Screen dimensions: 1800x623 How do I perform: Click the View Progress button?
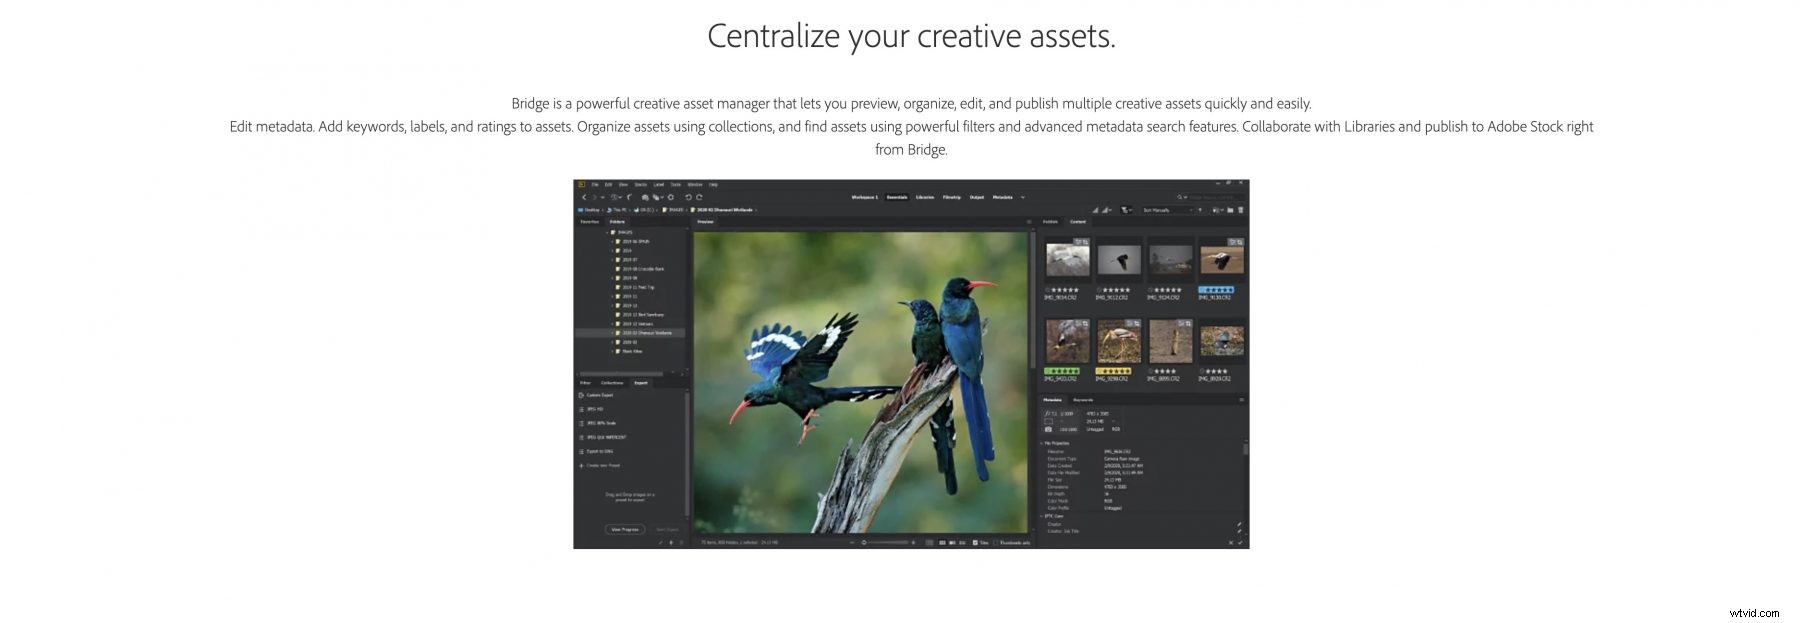coord(625,529)
